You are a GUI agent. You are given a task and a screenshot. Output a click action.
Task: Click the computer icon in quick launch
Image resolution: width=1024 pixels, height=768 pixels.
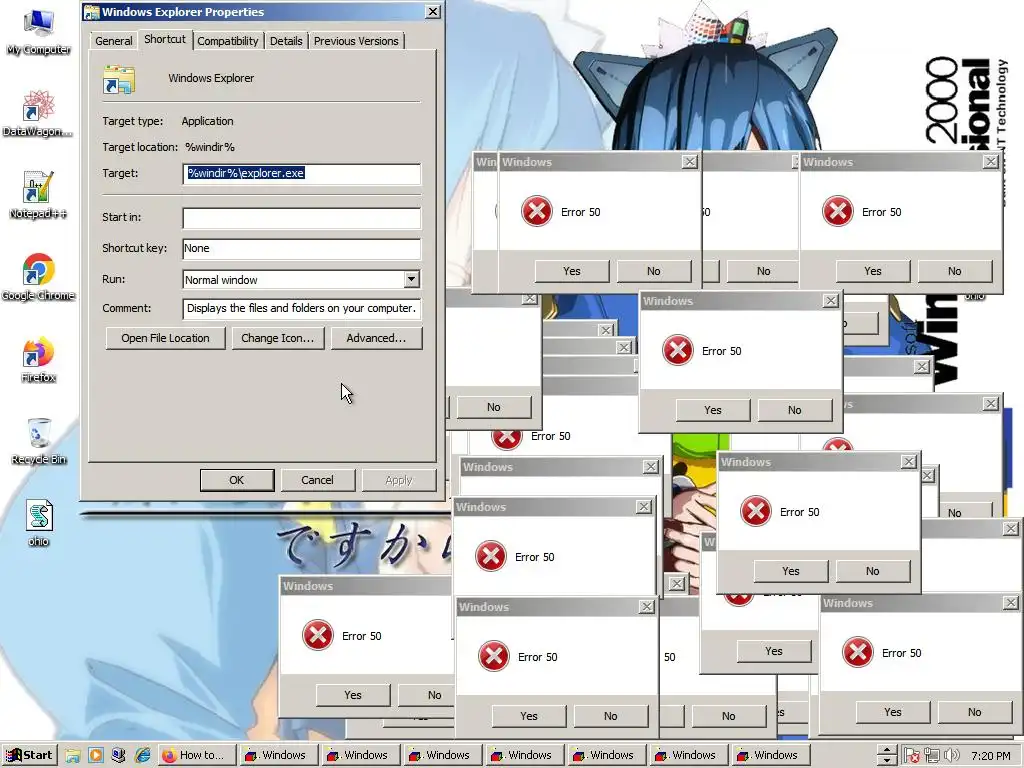pyautogui.click(x=118, y=756)
